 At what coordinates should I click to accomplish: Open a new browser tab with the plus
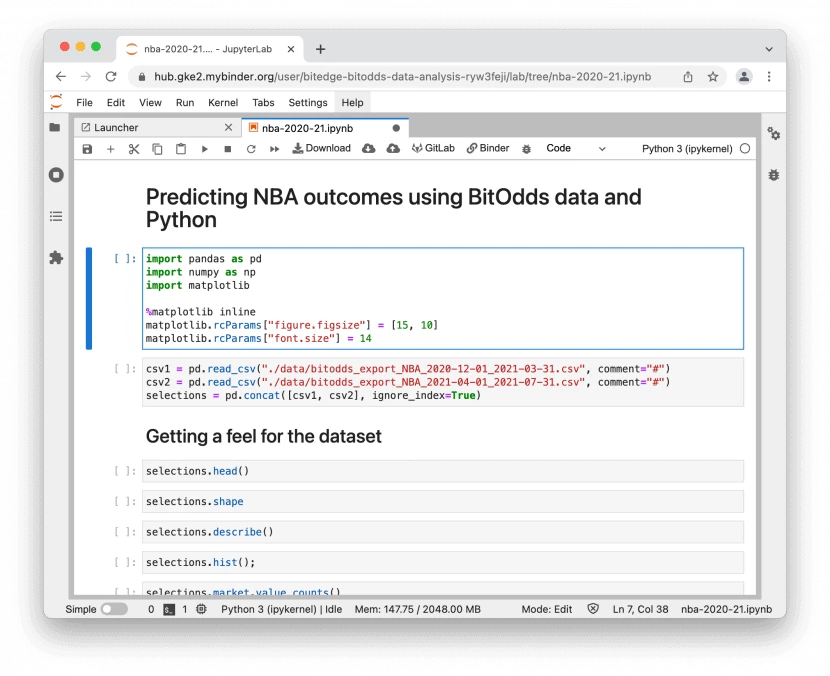320,49
